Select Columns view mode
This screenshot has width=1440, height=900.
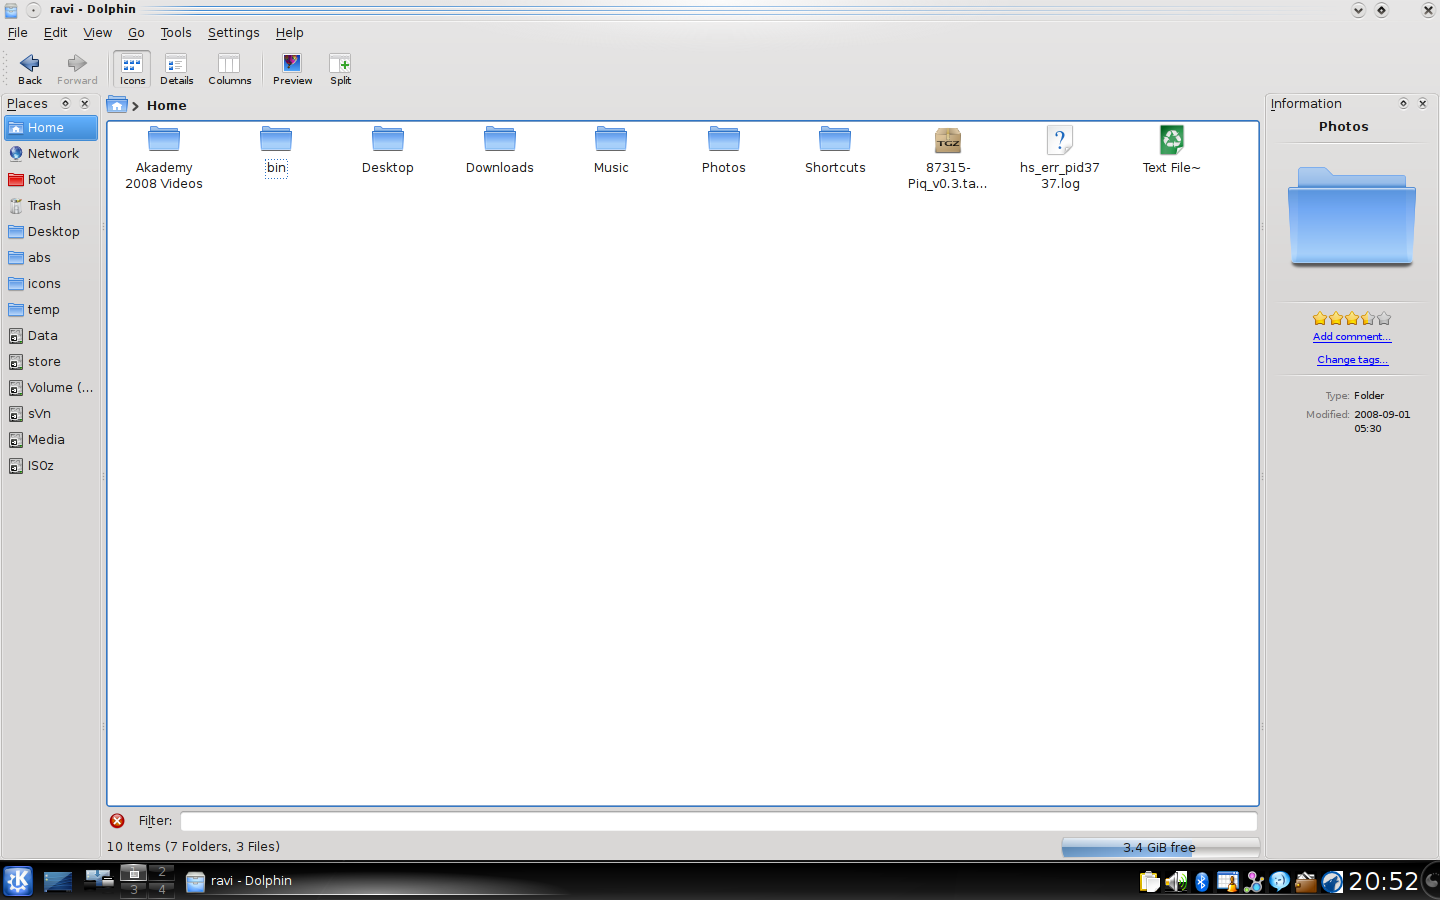[x=229, y=69]
